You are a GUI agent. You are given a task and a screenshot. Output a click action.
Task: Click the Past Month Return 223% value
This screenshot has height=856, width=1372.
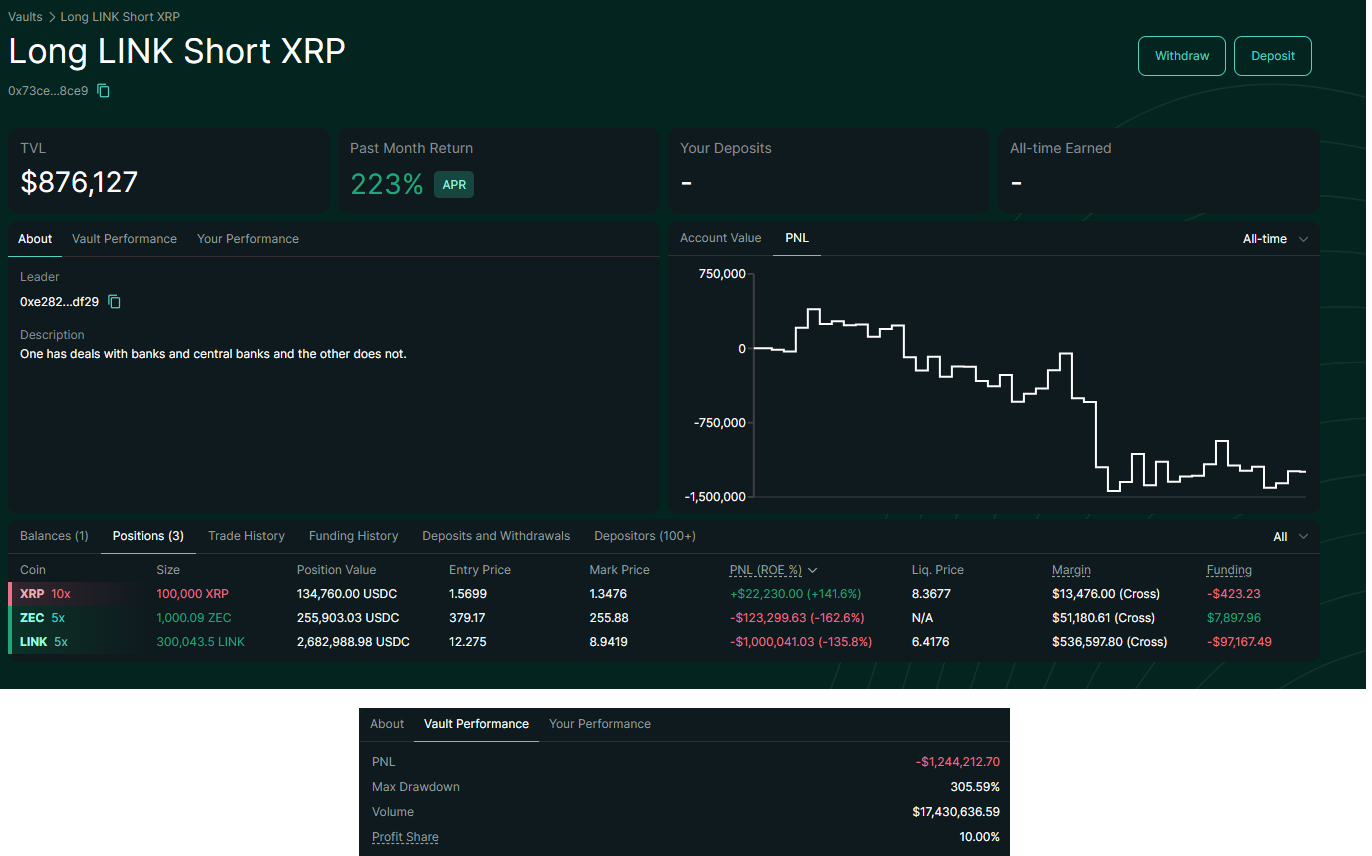coord(387,184)
